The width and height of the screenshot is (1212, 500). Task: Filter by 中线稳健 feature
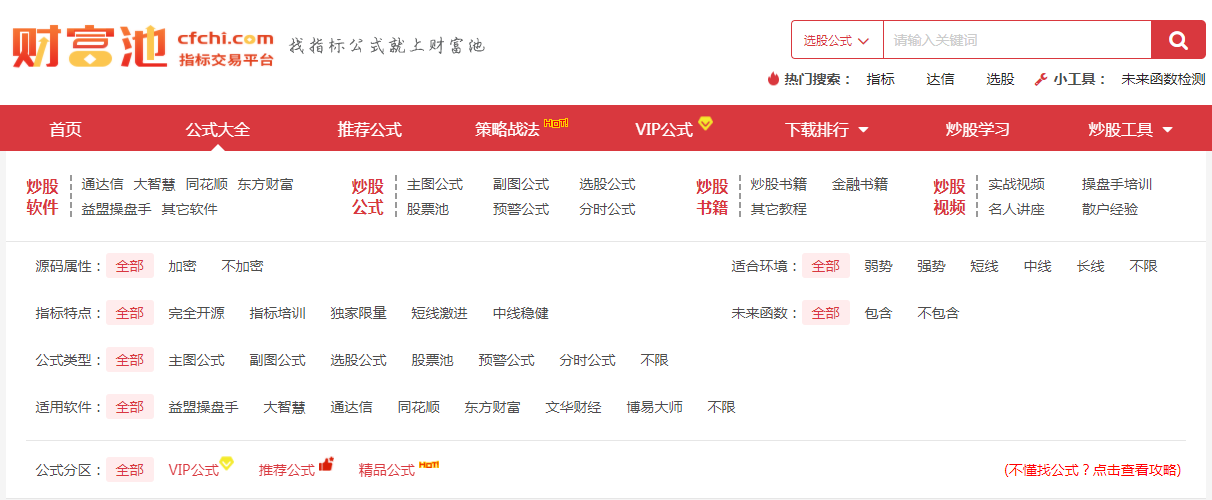(521, 313)
